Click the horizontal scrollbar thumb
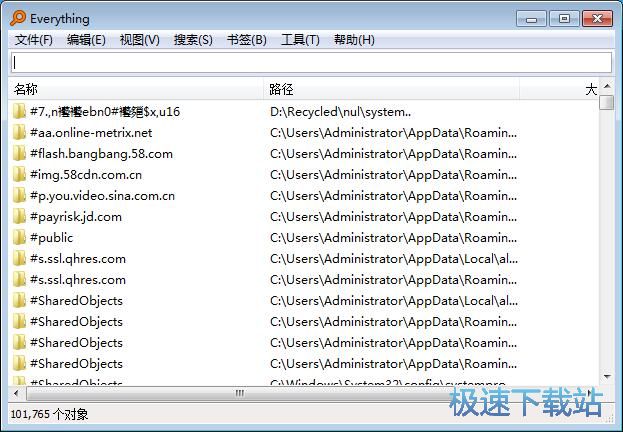The width and height of the screenshot is (623, 432). (x=238, y=393)
